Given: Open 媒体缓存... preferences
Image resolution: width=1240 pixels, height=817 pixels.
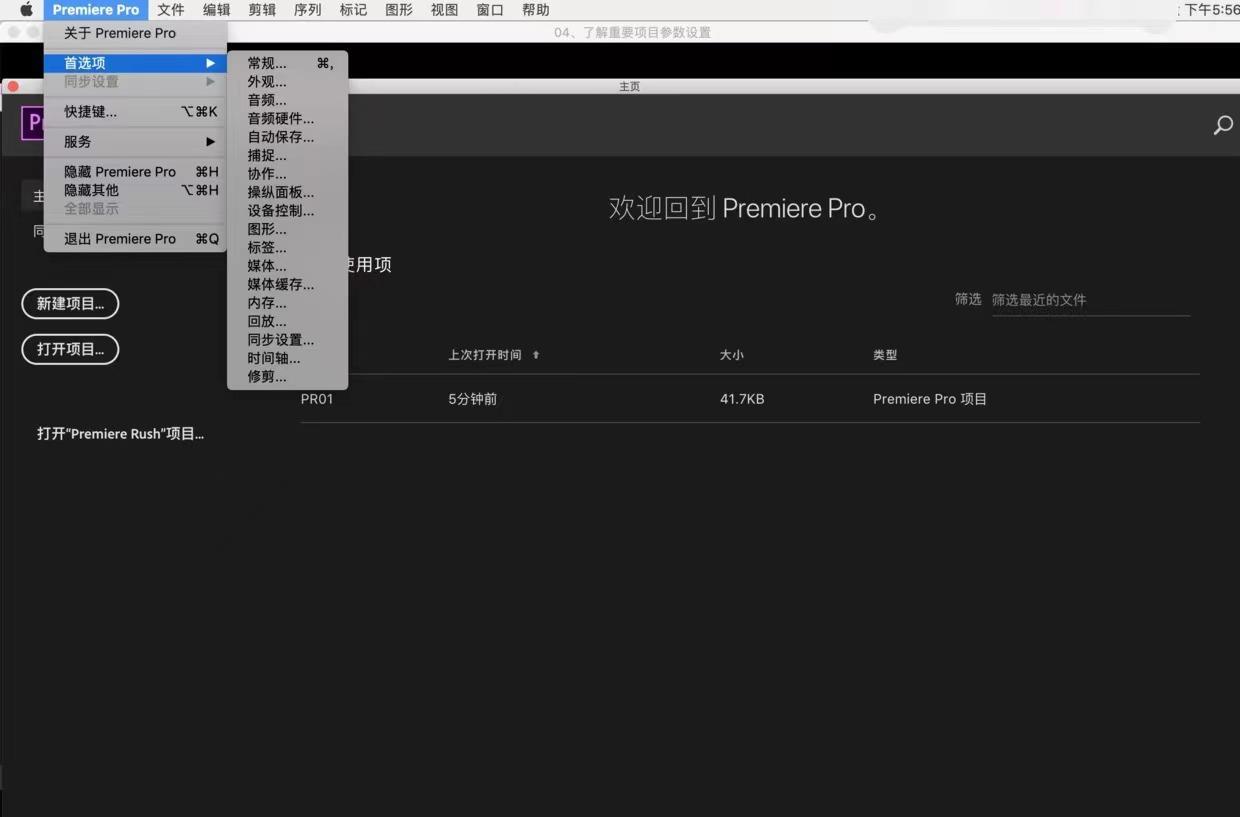Looking at the screenshot, I should [x=288, y=285].
